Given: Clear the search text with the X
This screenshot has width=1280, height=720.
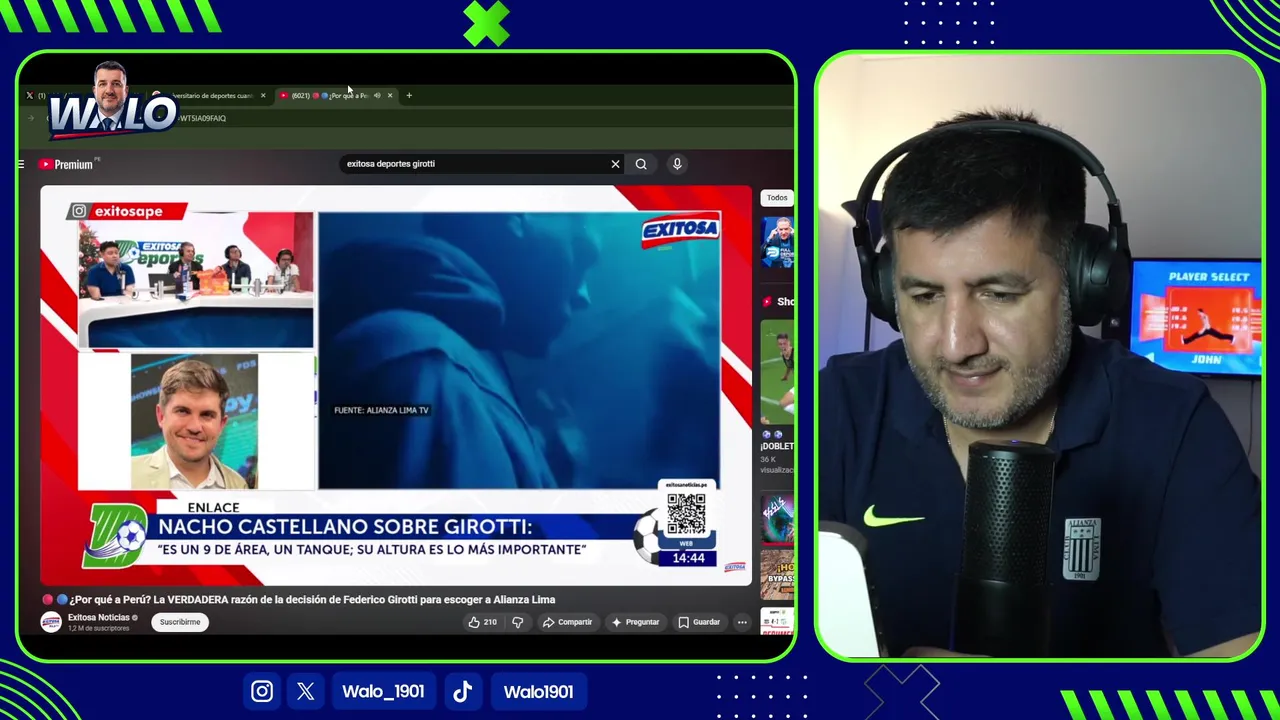Looking at the screenshot, I should pyautogui.click(x=615, y=164).
